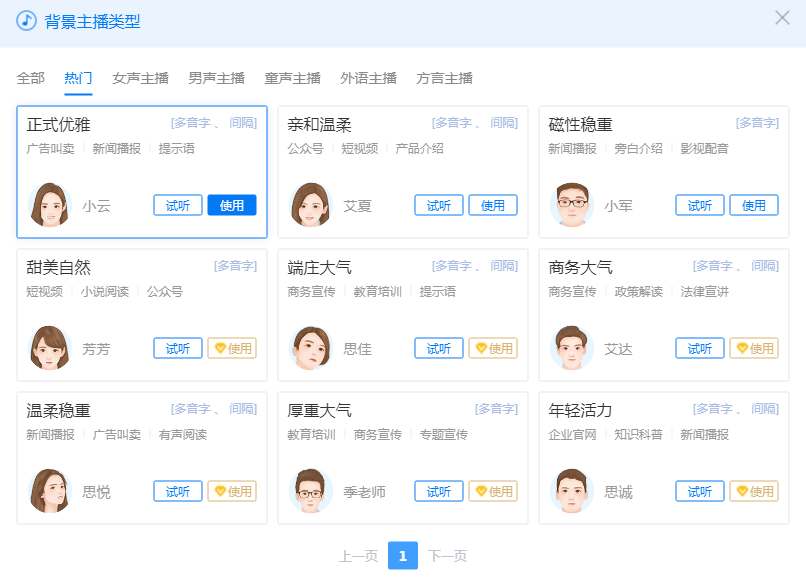Listen to 艾达's voice sample

pyautogui.click(x=700, y=349)
